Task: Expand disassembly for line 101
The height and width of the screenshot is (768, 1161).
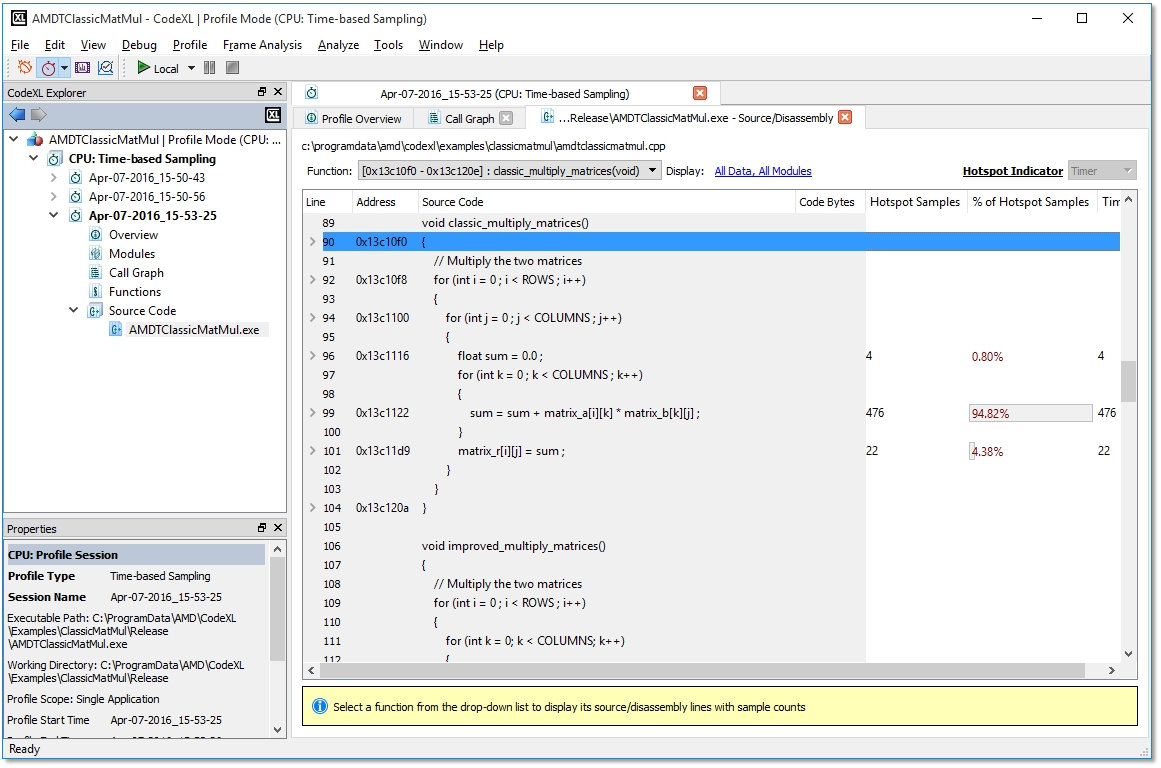Action: pyautogui.click(x=312, y=450)
